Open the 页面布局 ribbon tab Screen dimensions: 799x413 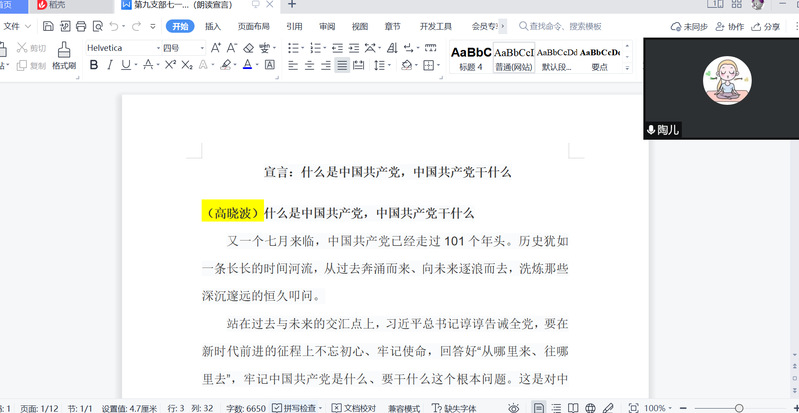(253, 27)
